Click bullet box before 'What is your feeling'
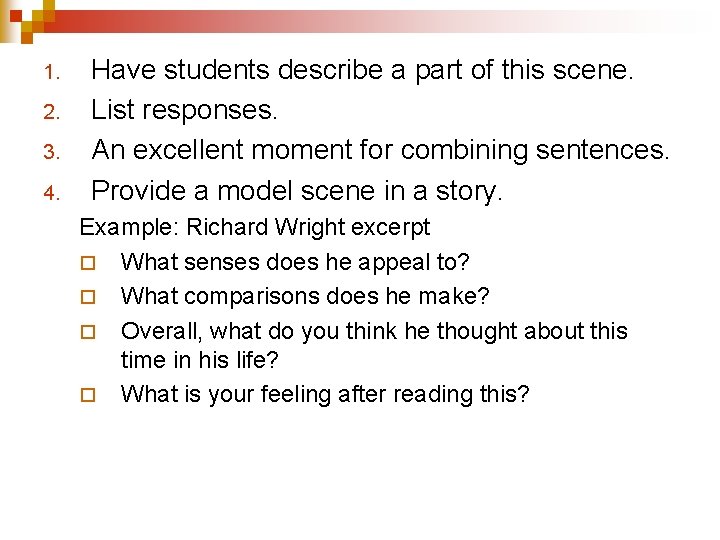This screenshot has height=540, width=720. 88,395
